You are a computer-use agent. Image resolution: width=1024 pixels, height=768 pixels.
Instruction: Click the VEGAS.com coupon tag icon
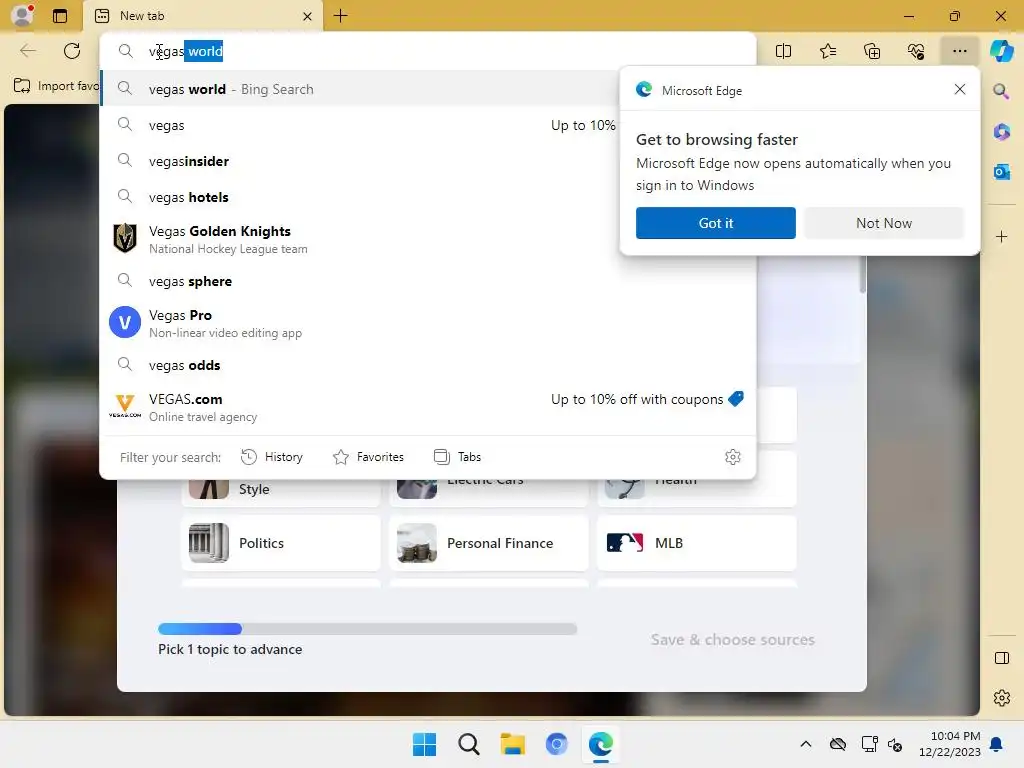tap(736, 398)
